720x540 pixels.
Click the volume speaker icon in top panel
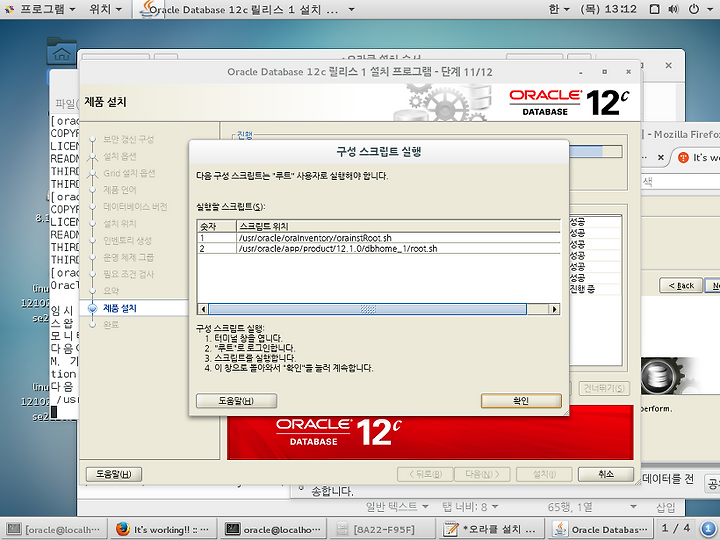coord(674,9)
